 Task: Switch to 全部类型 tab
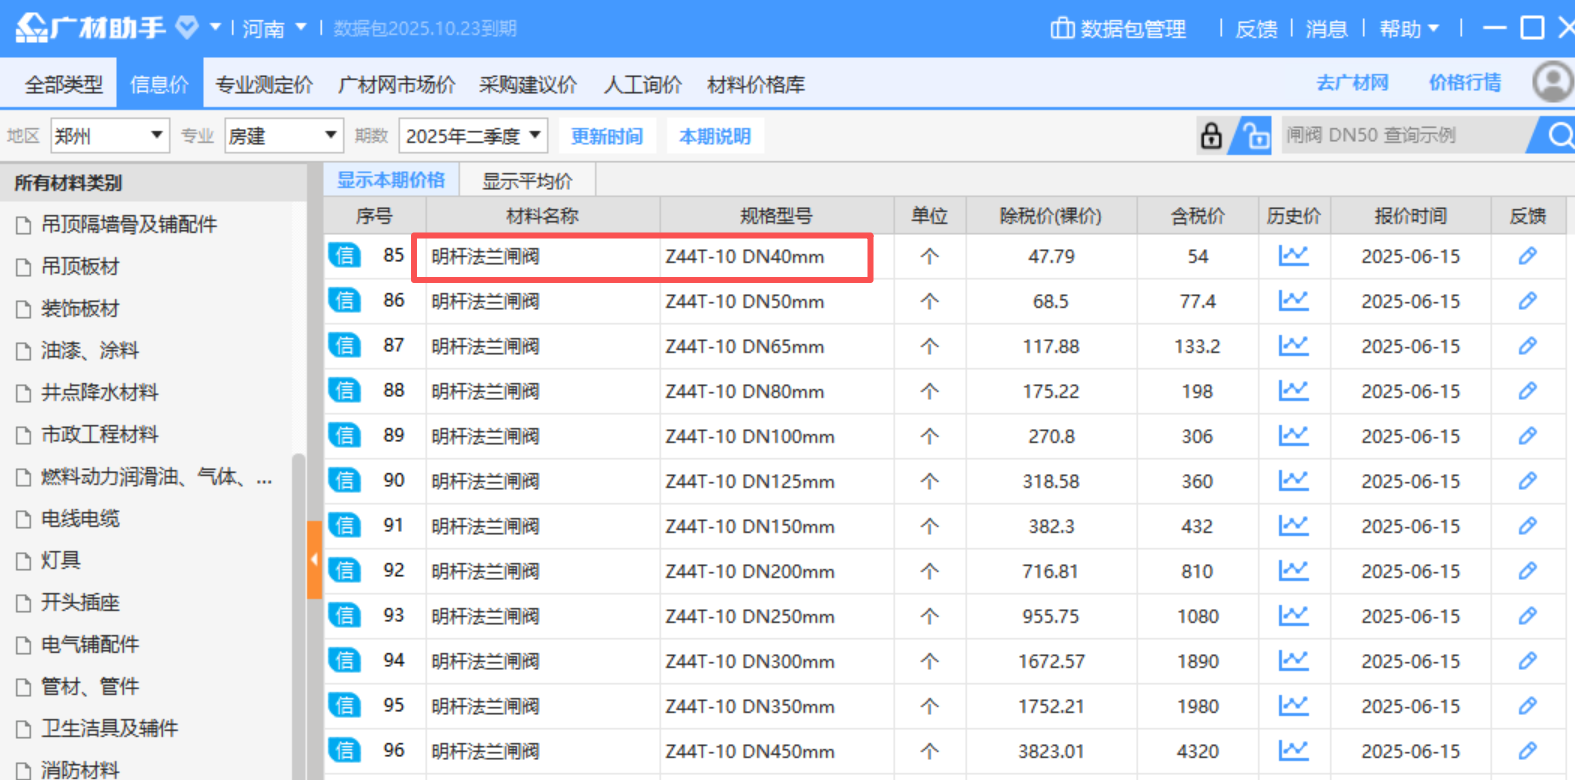(x=63, y=85)
